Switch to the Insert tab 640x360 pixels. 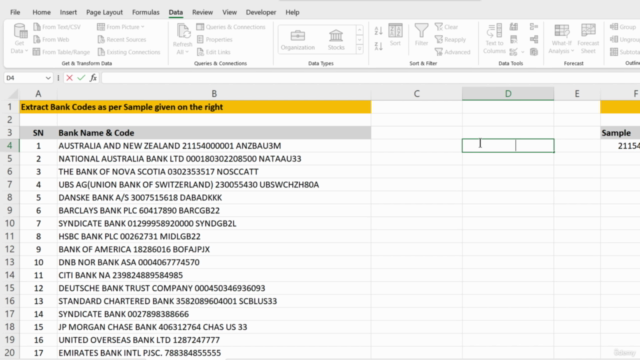(x=68, y=12)
